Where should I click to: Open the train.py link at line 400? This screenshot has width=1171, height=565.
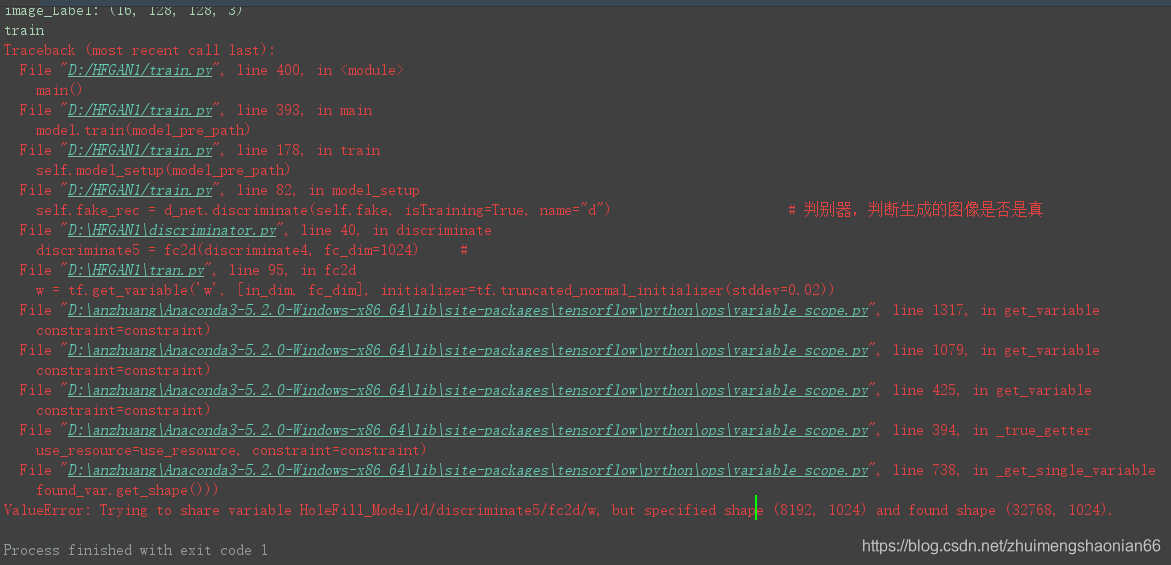(x=140, y=70)
